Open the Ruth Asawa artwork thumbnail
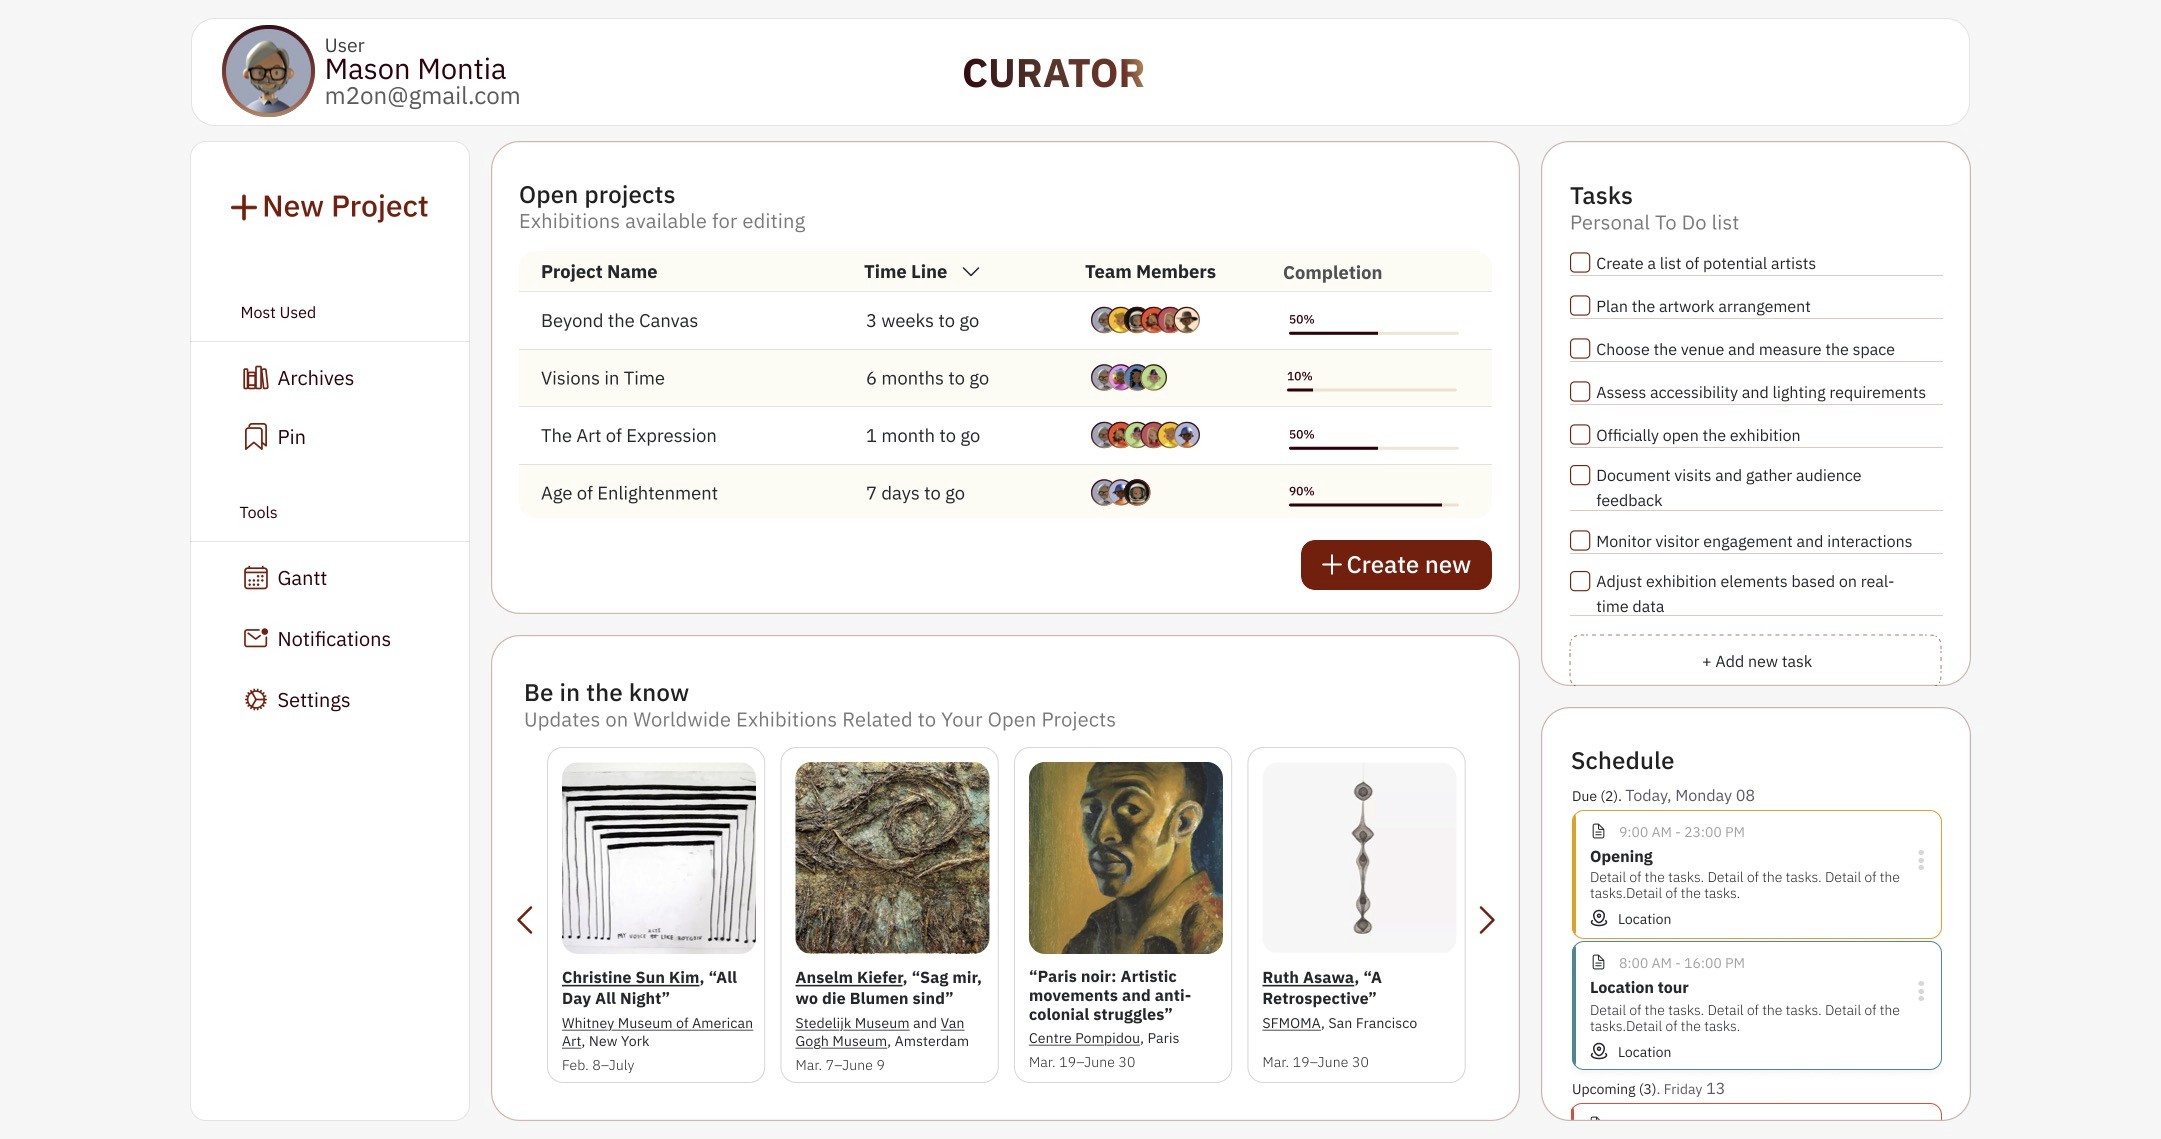Screen dimensions: 2161x1139 tap(1359, 857)
